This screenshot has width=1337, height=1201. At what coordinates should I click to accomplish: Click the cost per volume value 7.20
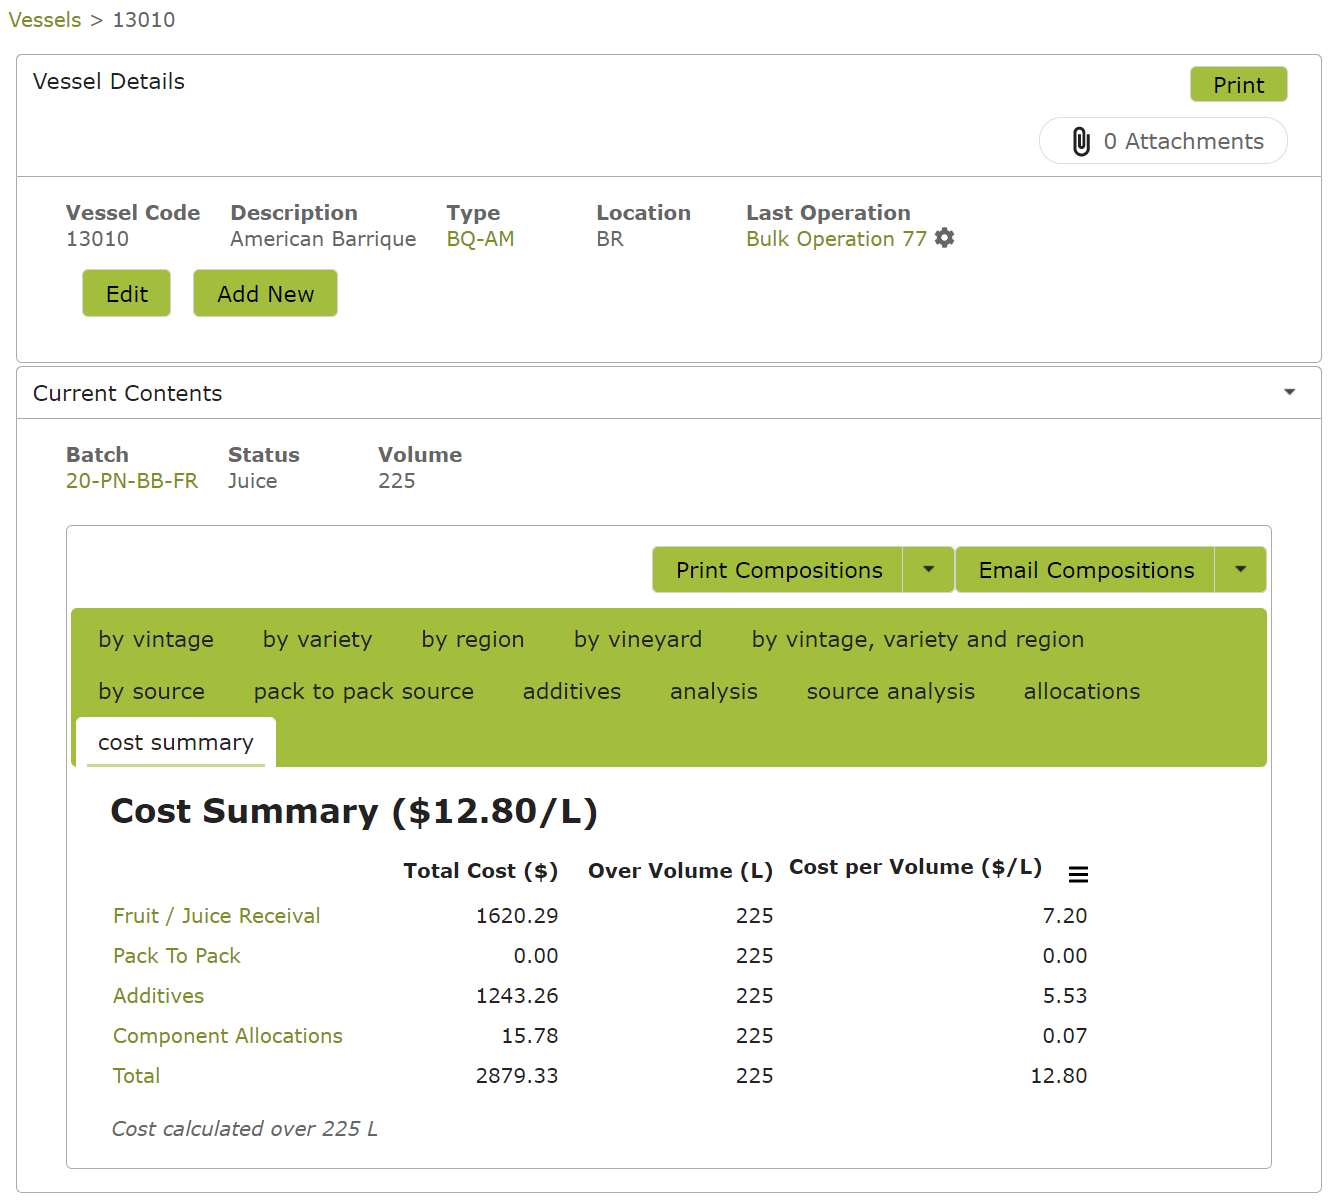pos(1065,916)
